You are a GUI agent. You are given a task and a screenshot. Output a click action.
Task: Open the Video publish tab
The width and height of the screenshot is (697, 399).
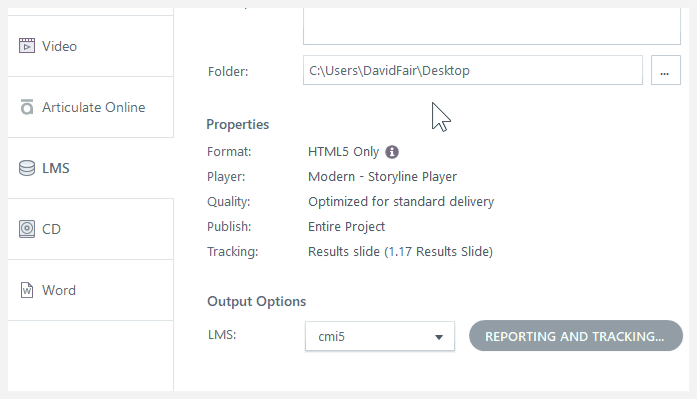91,46
